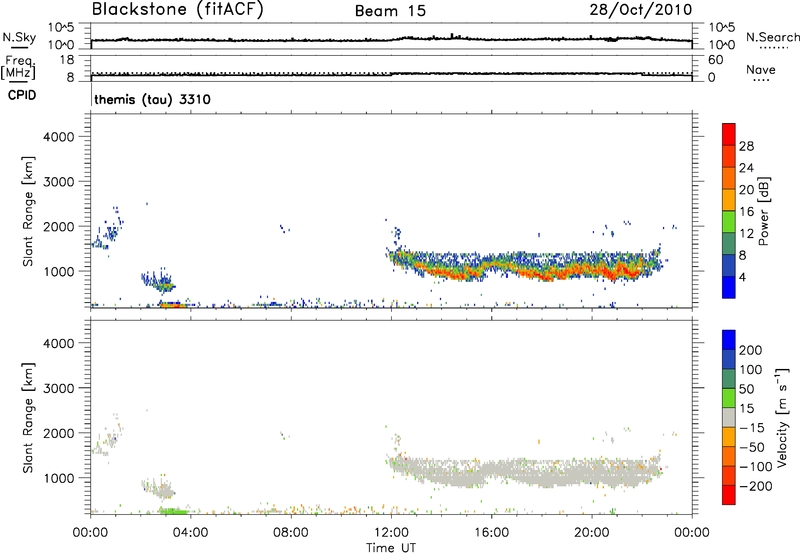Select the 'Beam 15' label
This screenshot has width=800, height=554.
[390, 11]
